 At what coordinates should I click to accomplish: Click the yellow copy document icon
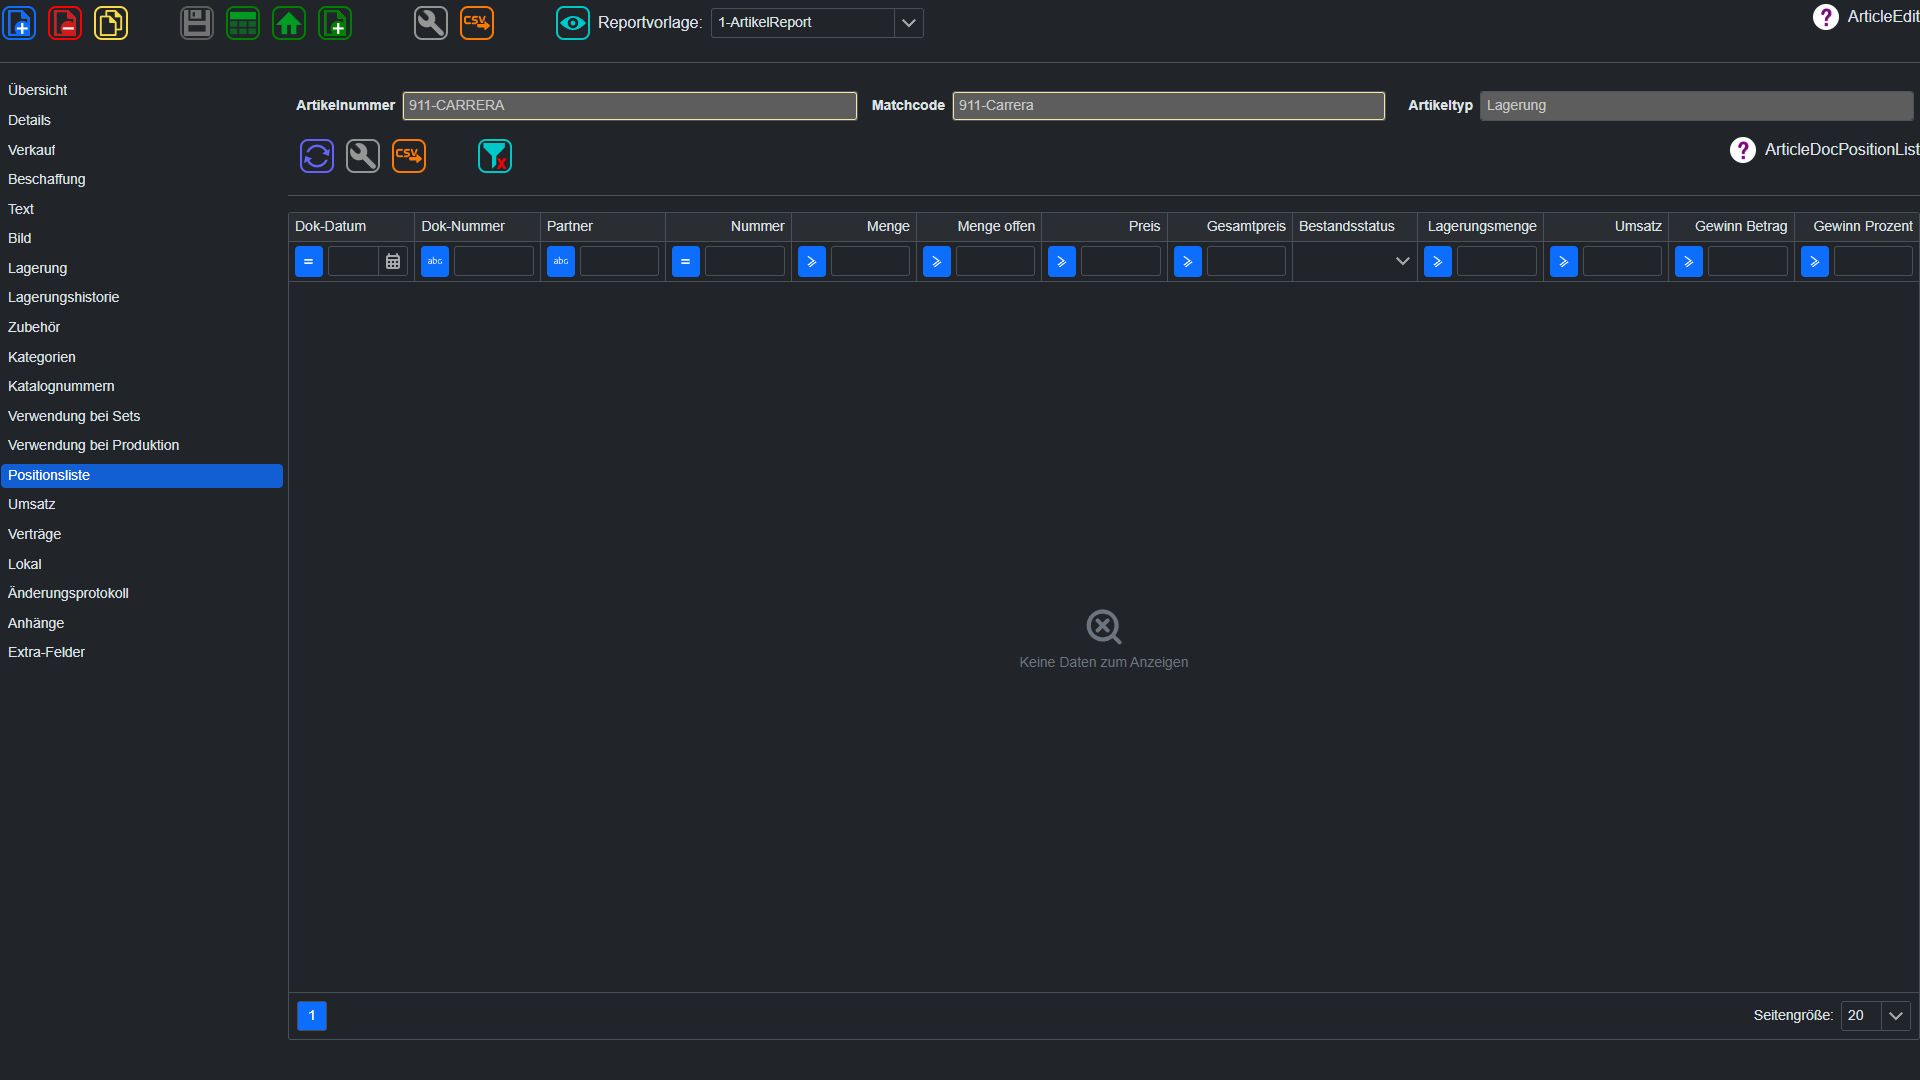click(x=111, y=22)
